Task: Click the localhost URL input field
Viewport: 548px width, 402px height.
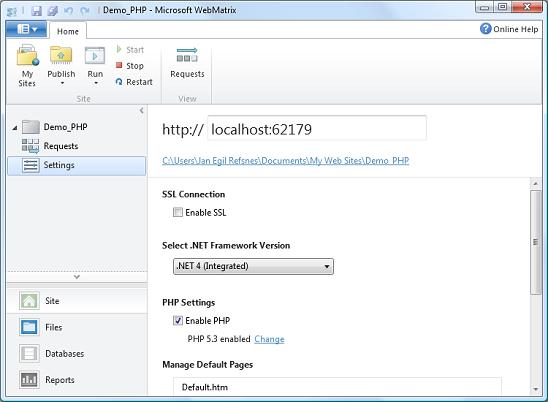Action: [x=317, y=128]
